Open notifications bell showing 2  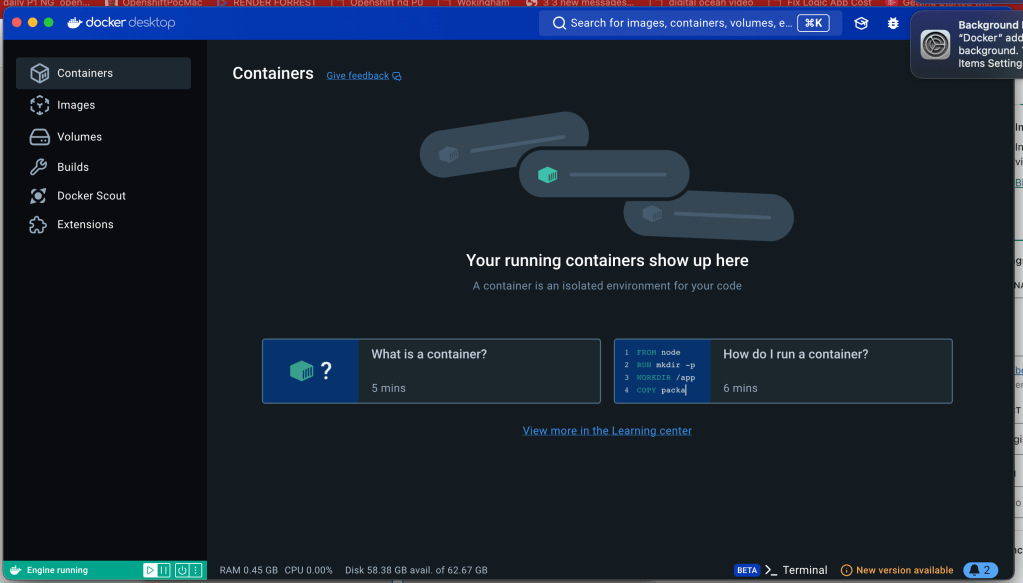tap(981, 570)
